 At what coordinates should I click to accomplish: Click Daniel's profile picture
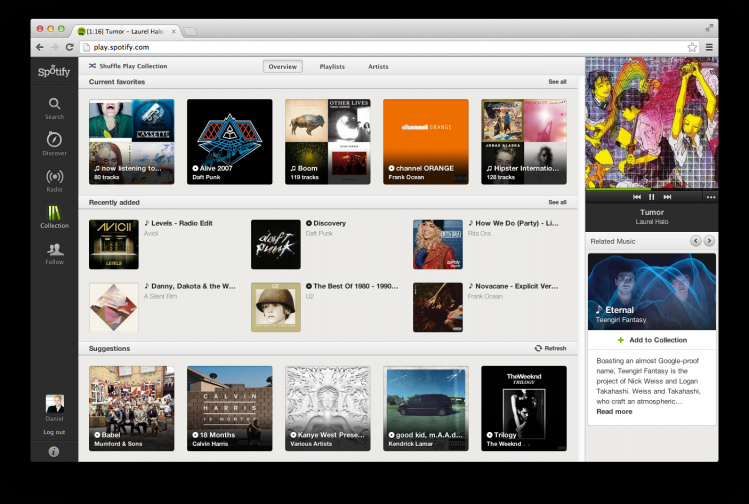point(54,404)
